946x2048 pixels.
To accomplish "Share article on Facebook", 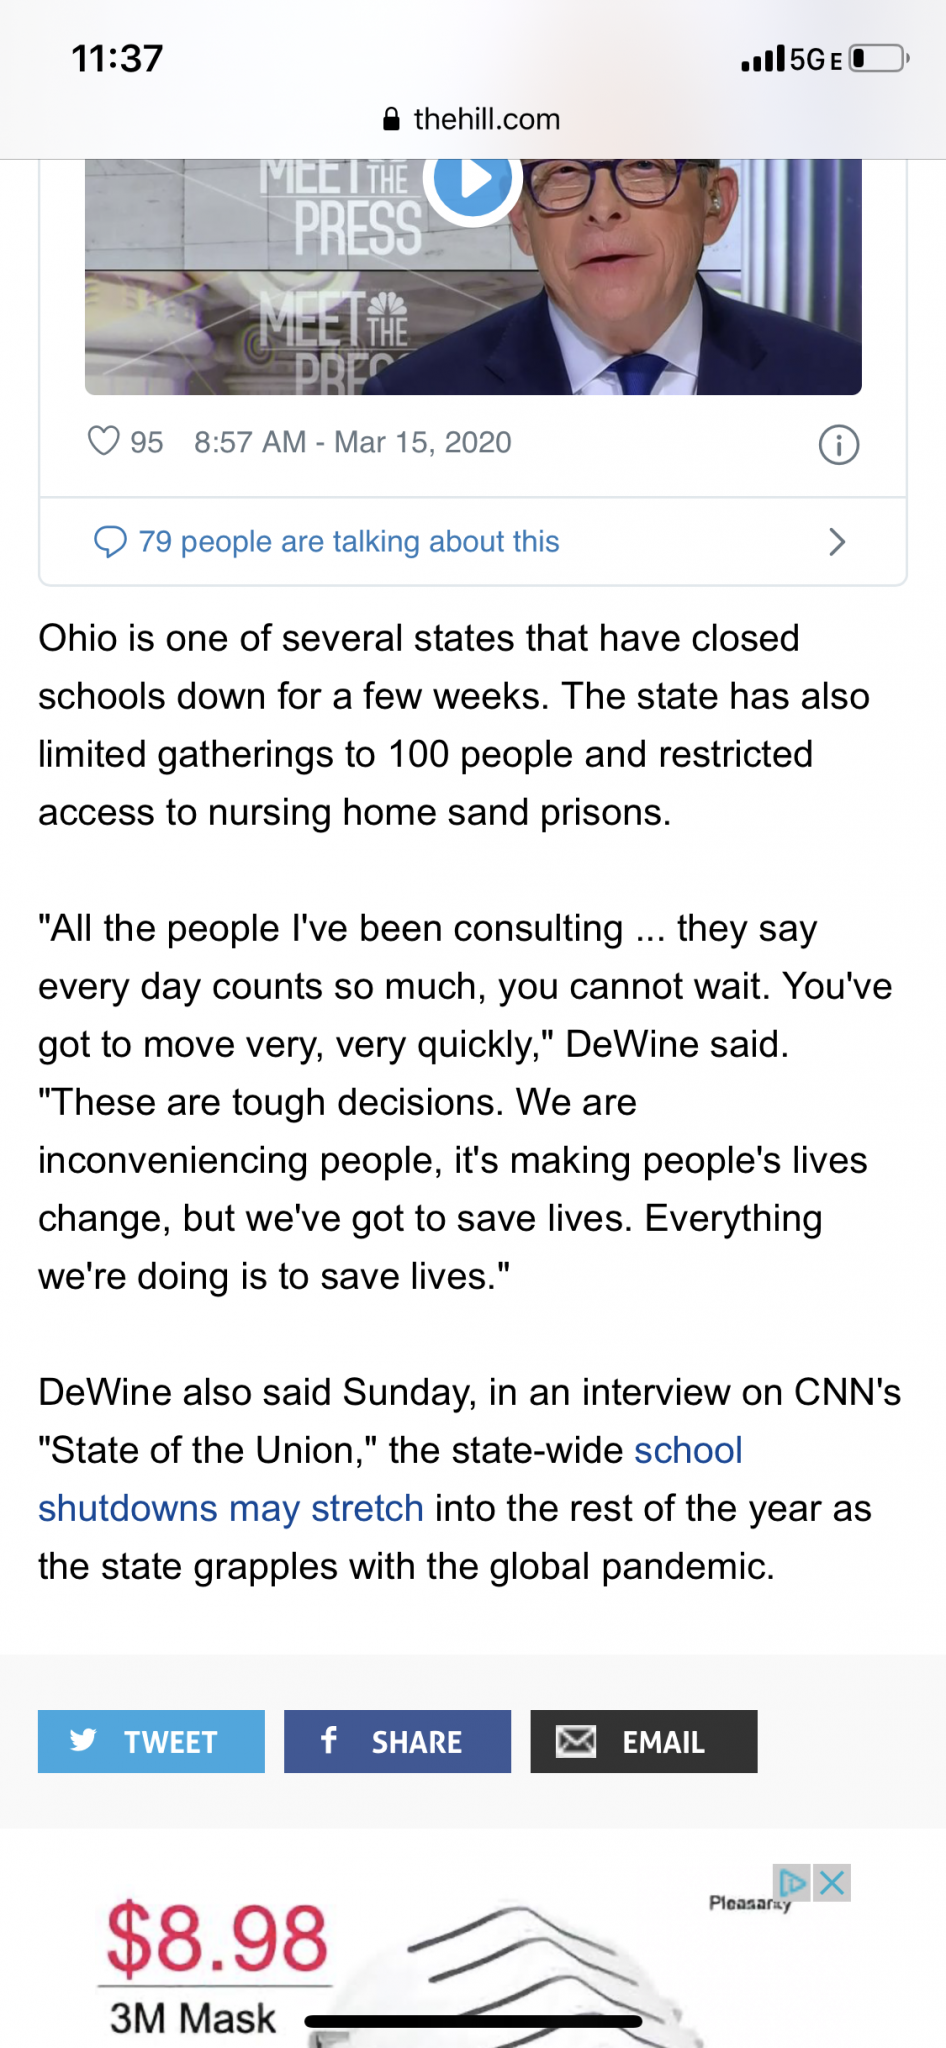I will tap(397, 1741).
